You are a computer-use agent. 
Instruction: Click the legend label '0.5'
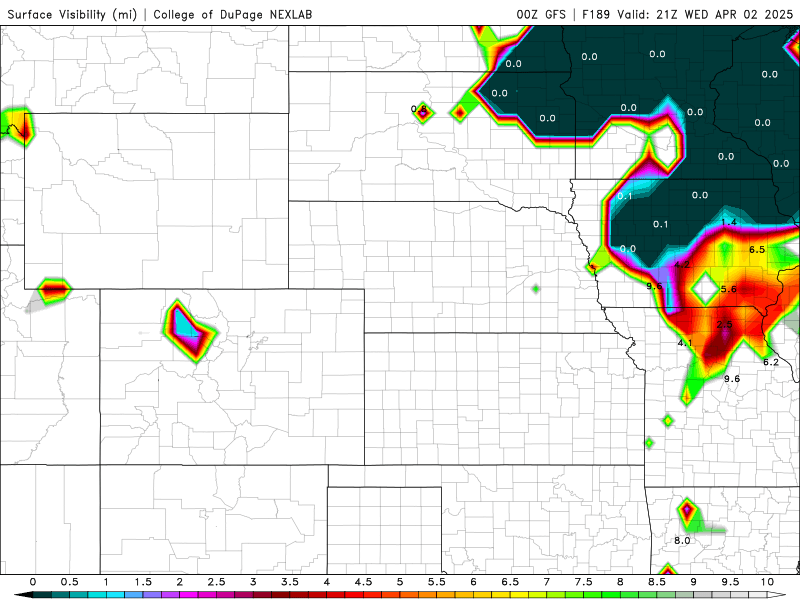70,582
